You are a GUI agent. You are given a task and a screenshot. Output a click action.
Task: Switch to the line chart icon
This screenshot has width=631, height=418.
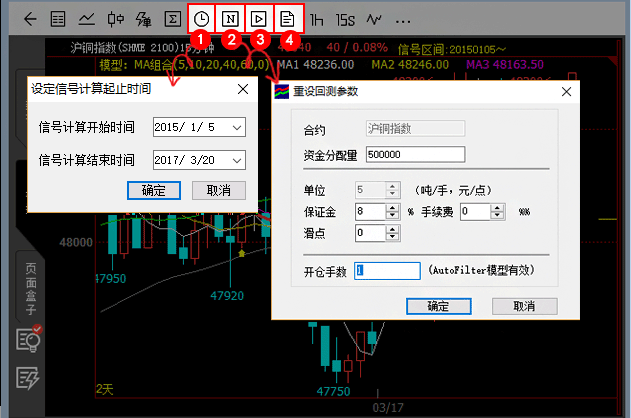(x=87, y=18)
